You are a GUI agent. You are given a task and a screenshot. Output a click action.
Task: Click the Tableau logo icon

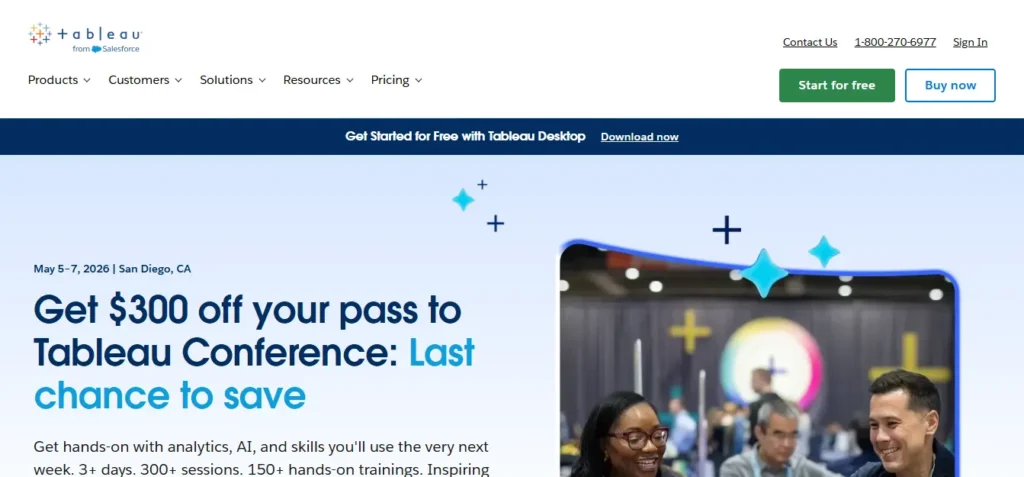click(x=40, y=34)
